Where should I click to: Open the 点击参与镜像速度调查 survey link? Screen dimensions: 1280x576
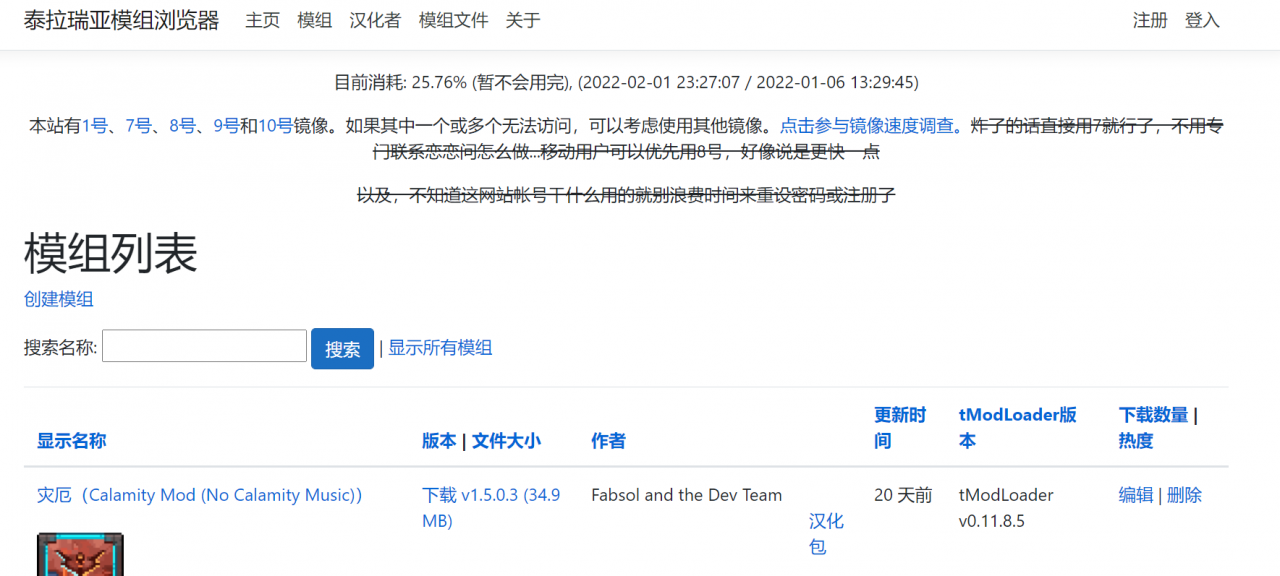(x=866, y=126)
